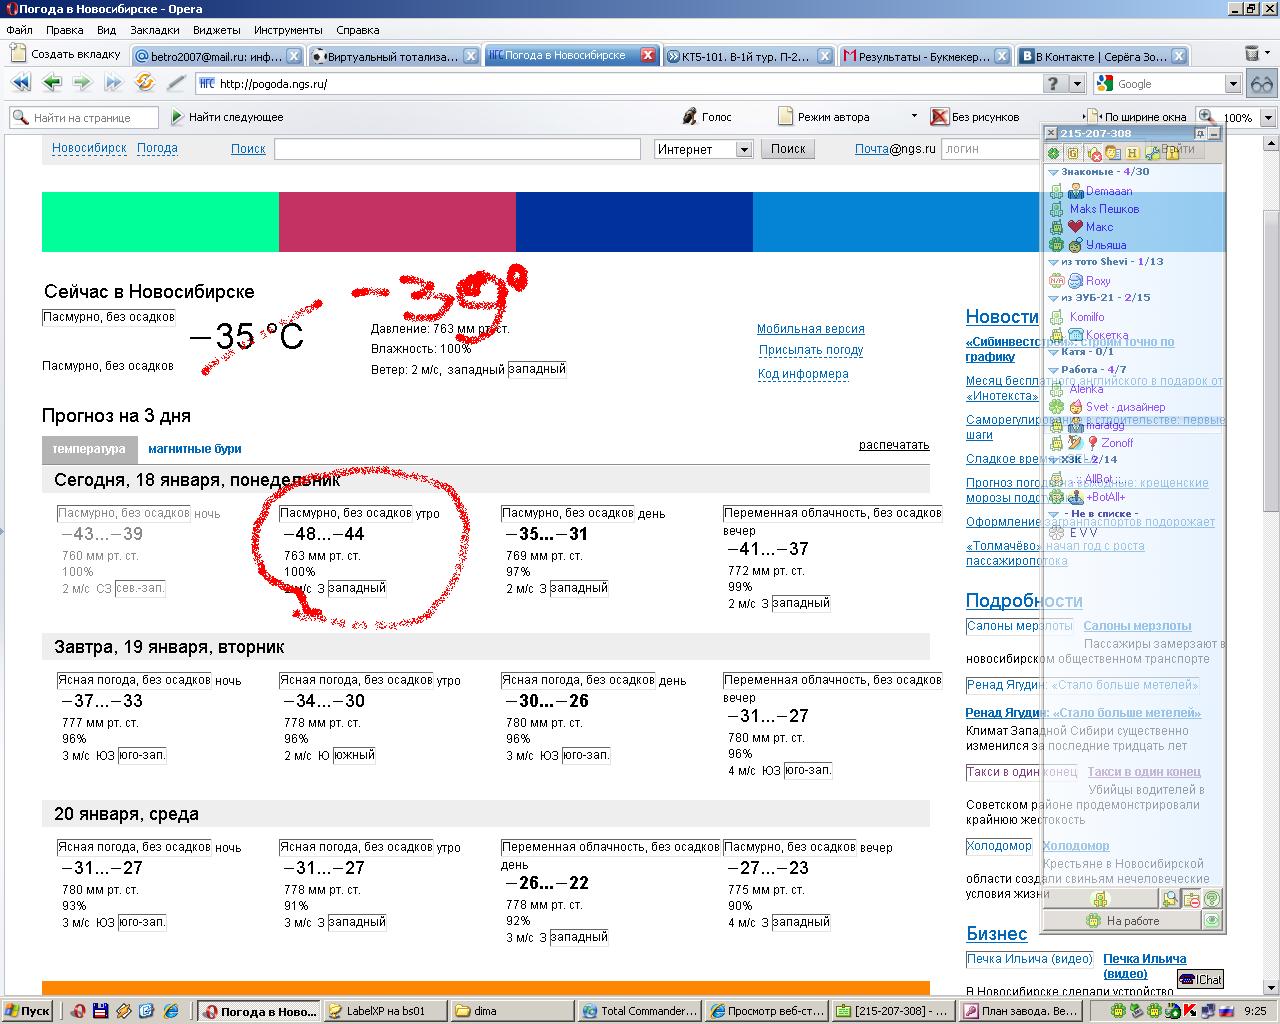The height and width of the screenshot is (1024, 1280).
Task: Switch to the betro2007@mail.ru tab
Action: pos(217,56)
